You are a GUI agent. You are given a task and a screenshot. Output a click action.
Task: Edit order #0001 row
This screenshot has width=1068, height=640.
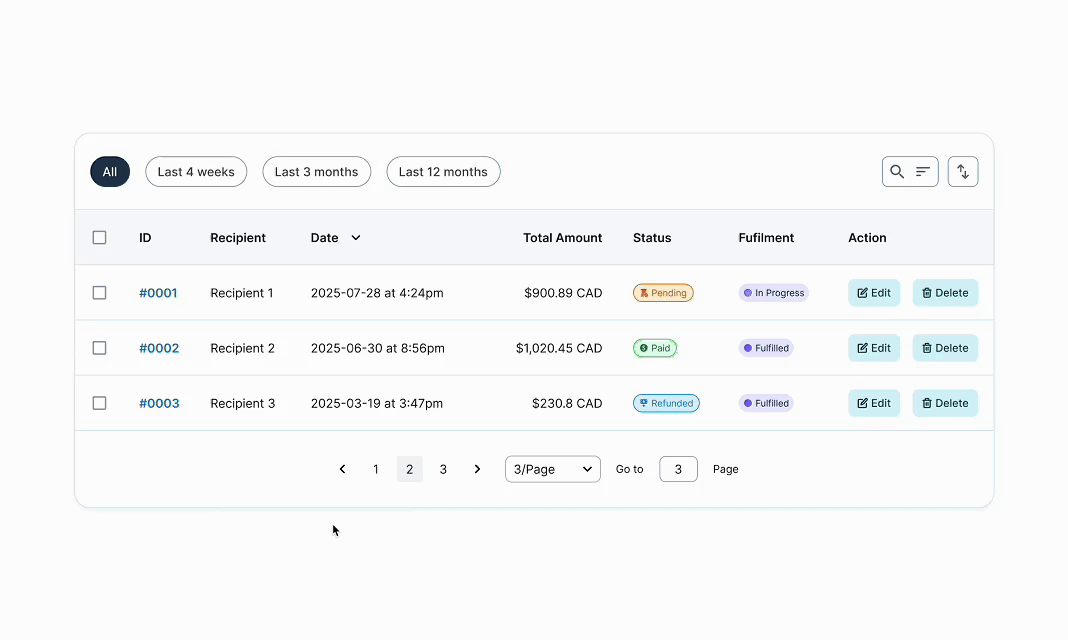[x=874, y=293]
